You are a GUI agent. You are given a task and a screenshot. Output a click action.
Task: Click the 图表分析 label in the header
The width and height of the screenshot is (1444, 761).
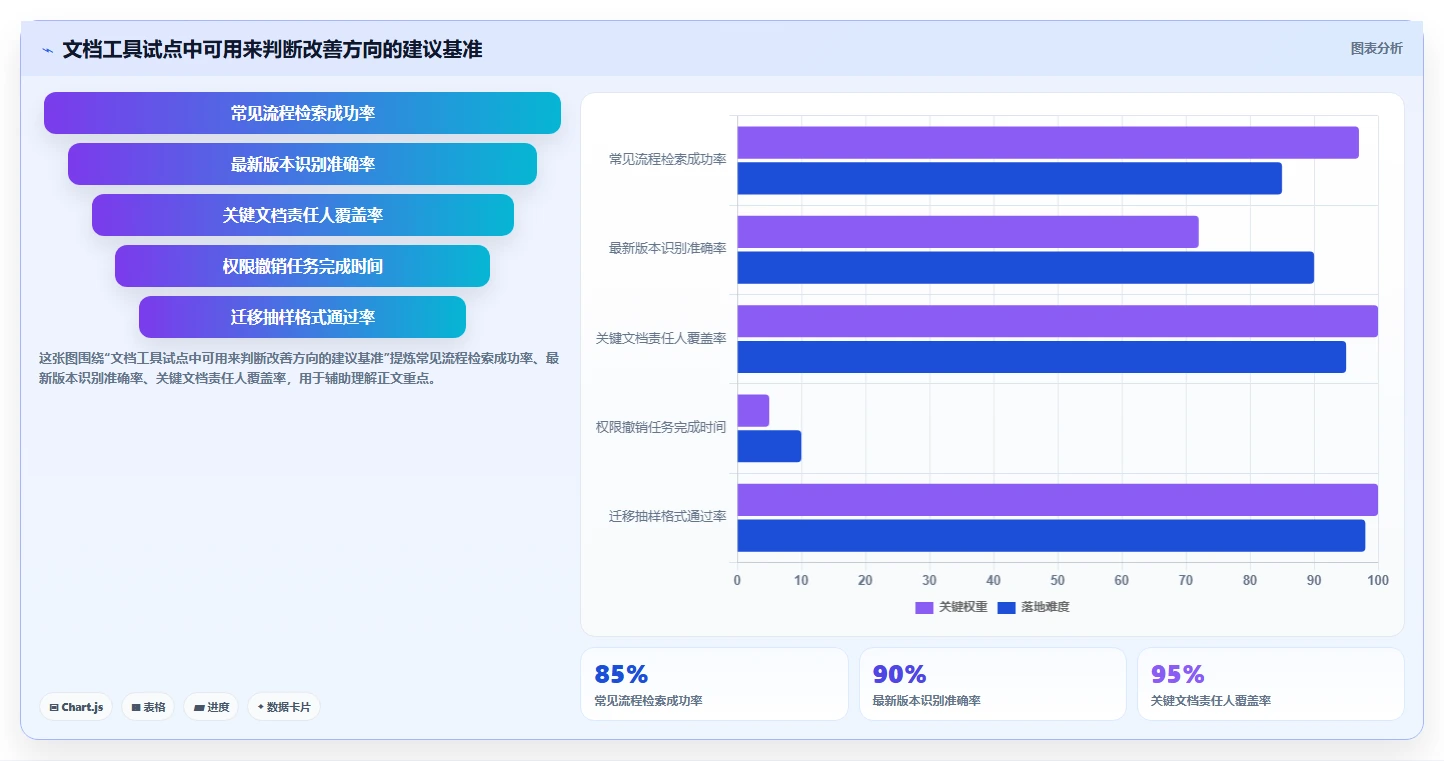[x=1376, y=48]
